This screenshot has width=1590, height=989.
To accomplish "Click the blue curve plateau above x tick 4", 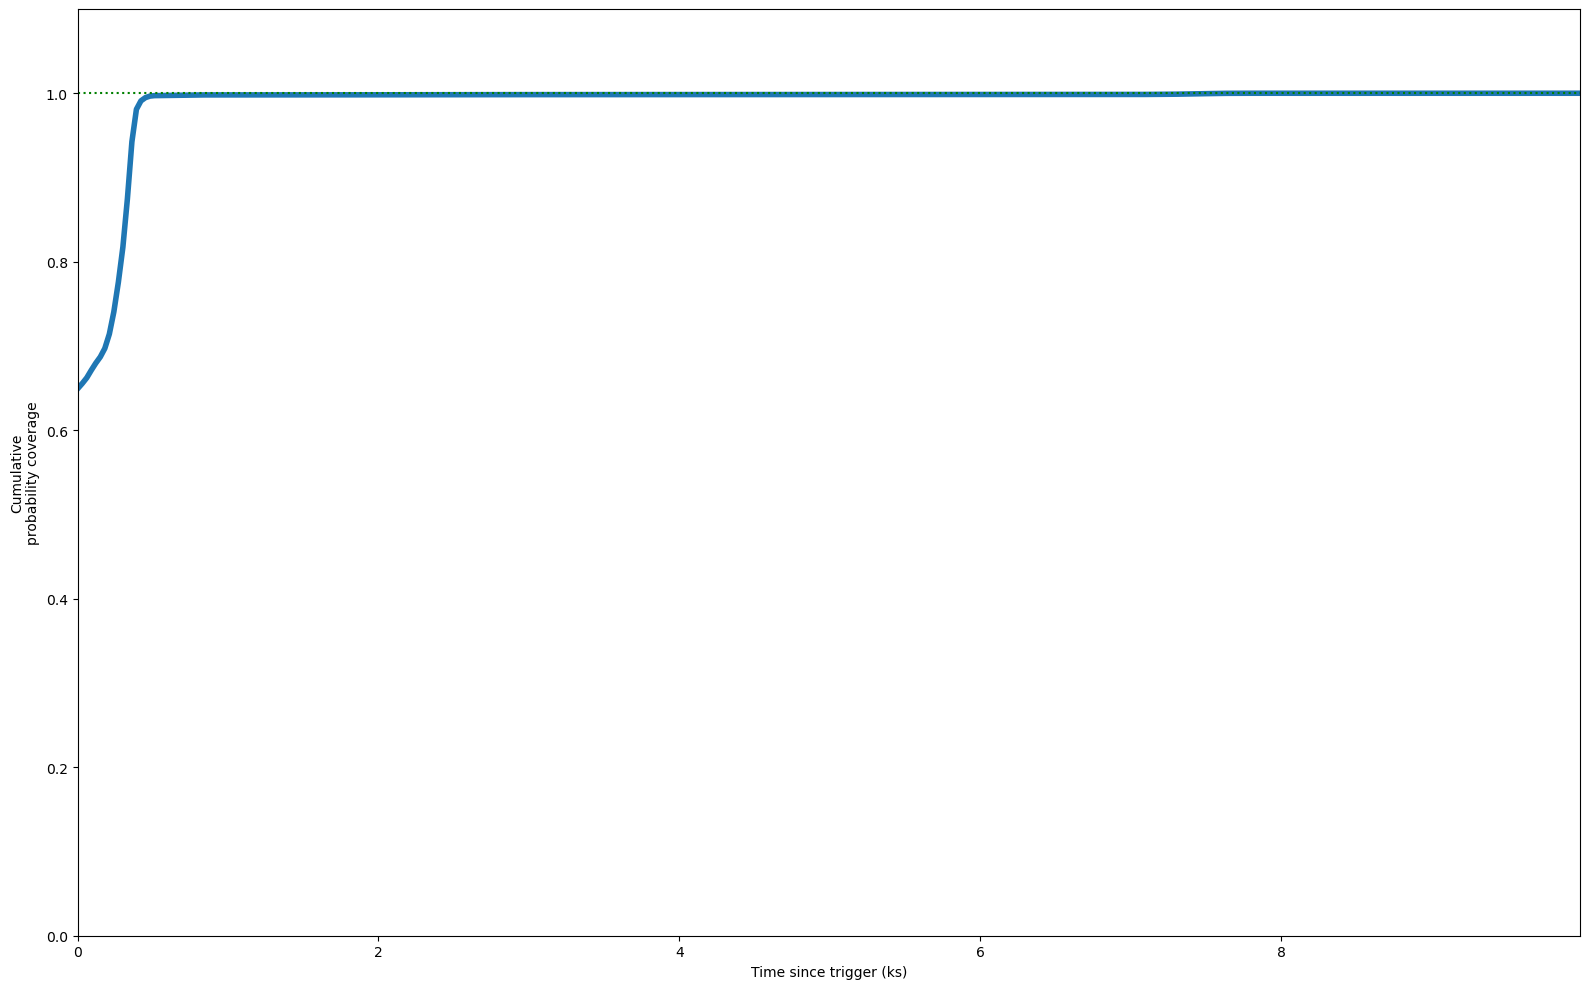I will pyautogui.click(x=679, y=95).
